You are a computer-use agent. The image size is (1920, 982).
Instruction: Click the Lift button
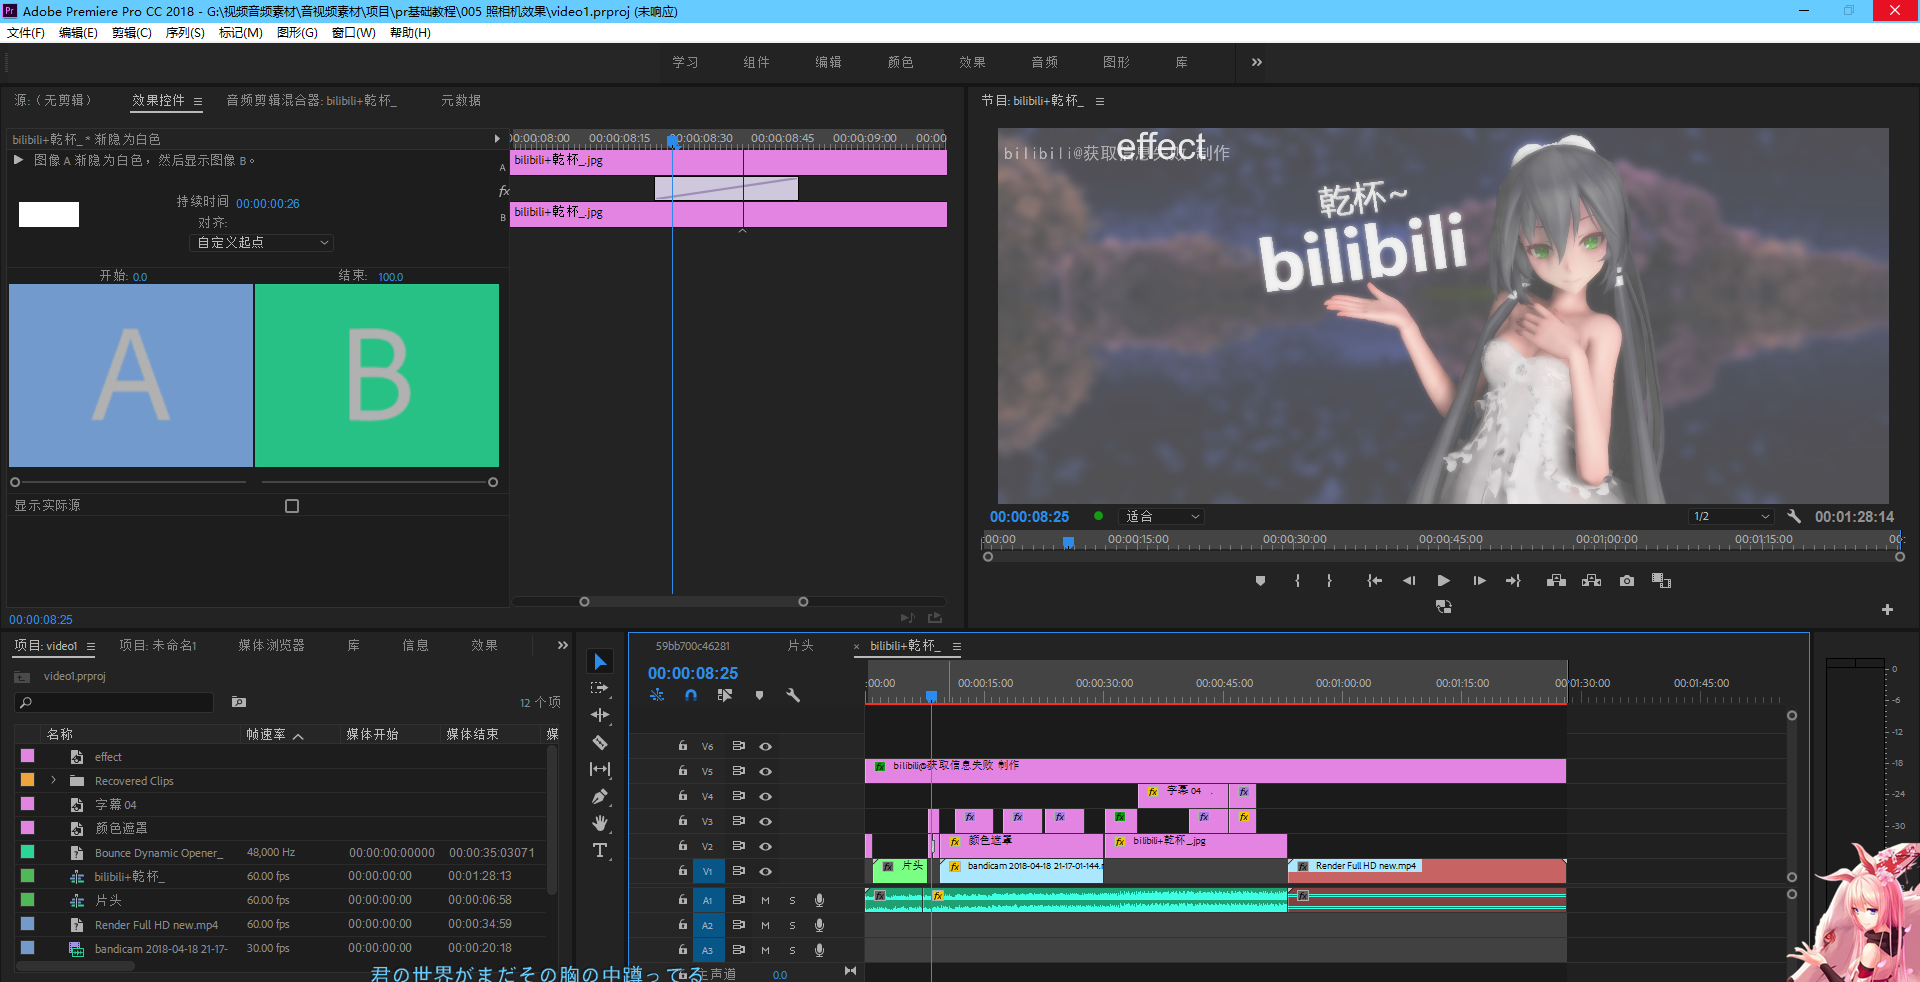click(1556, 581)
